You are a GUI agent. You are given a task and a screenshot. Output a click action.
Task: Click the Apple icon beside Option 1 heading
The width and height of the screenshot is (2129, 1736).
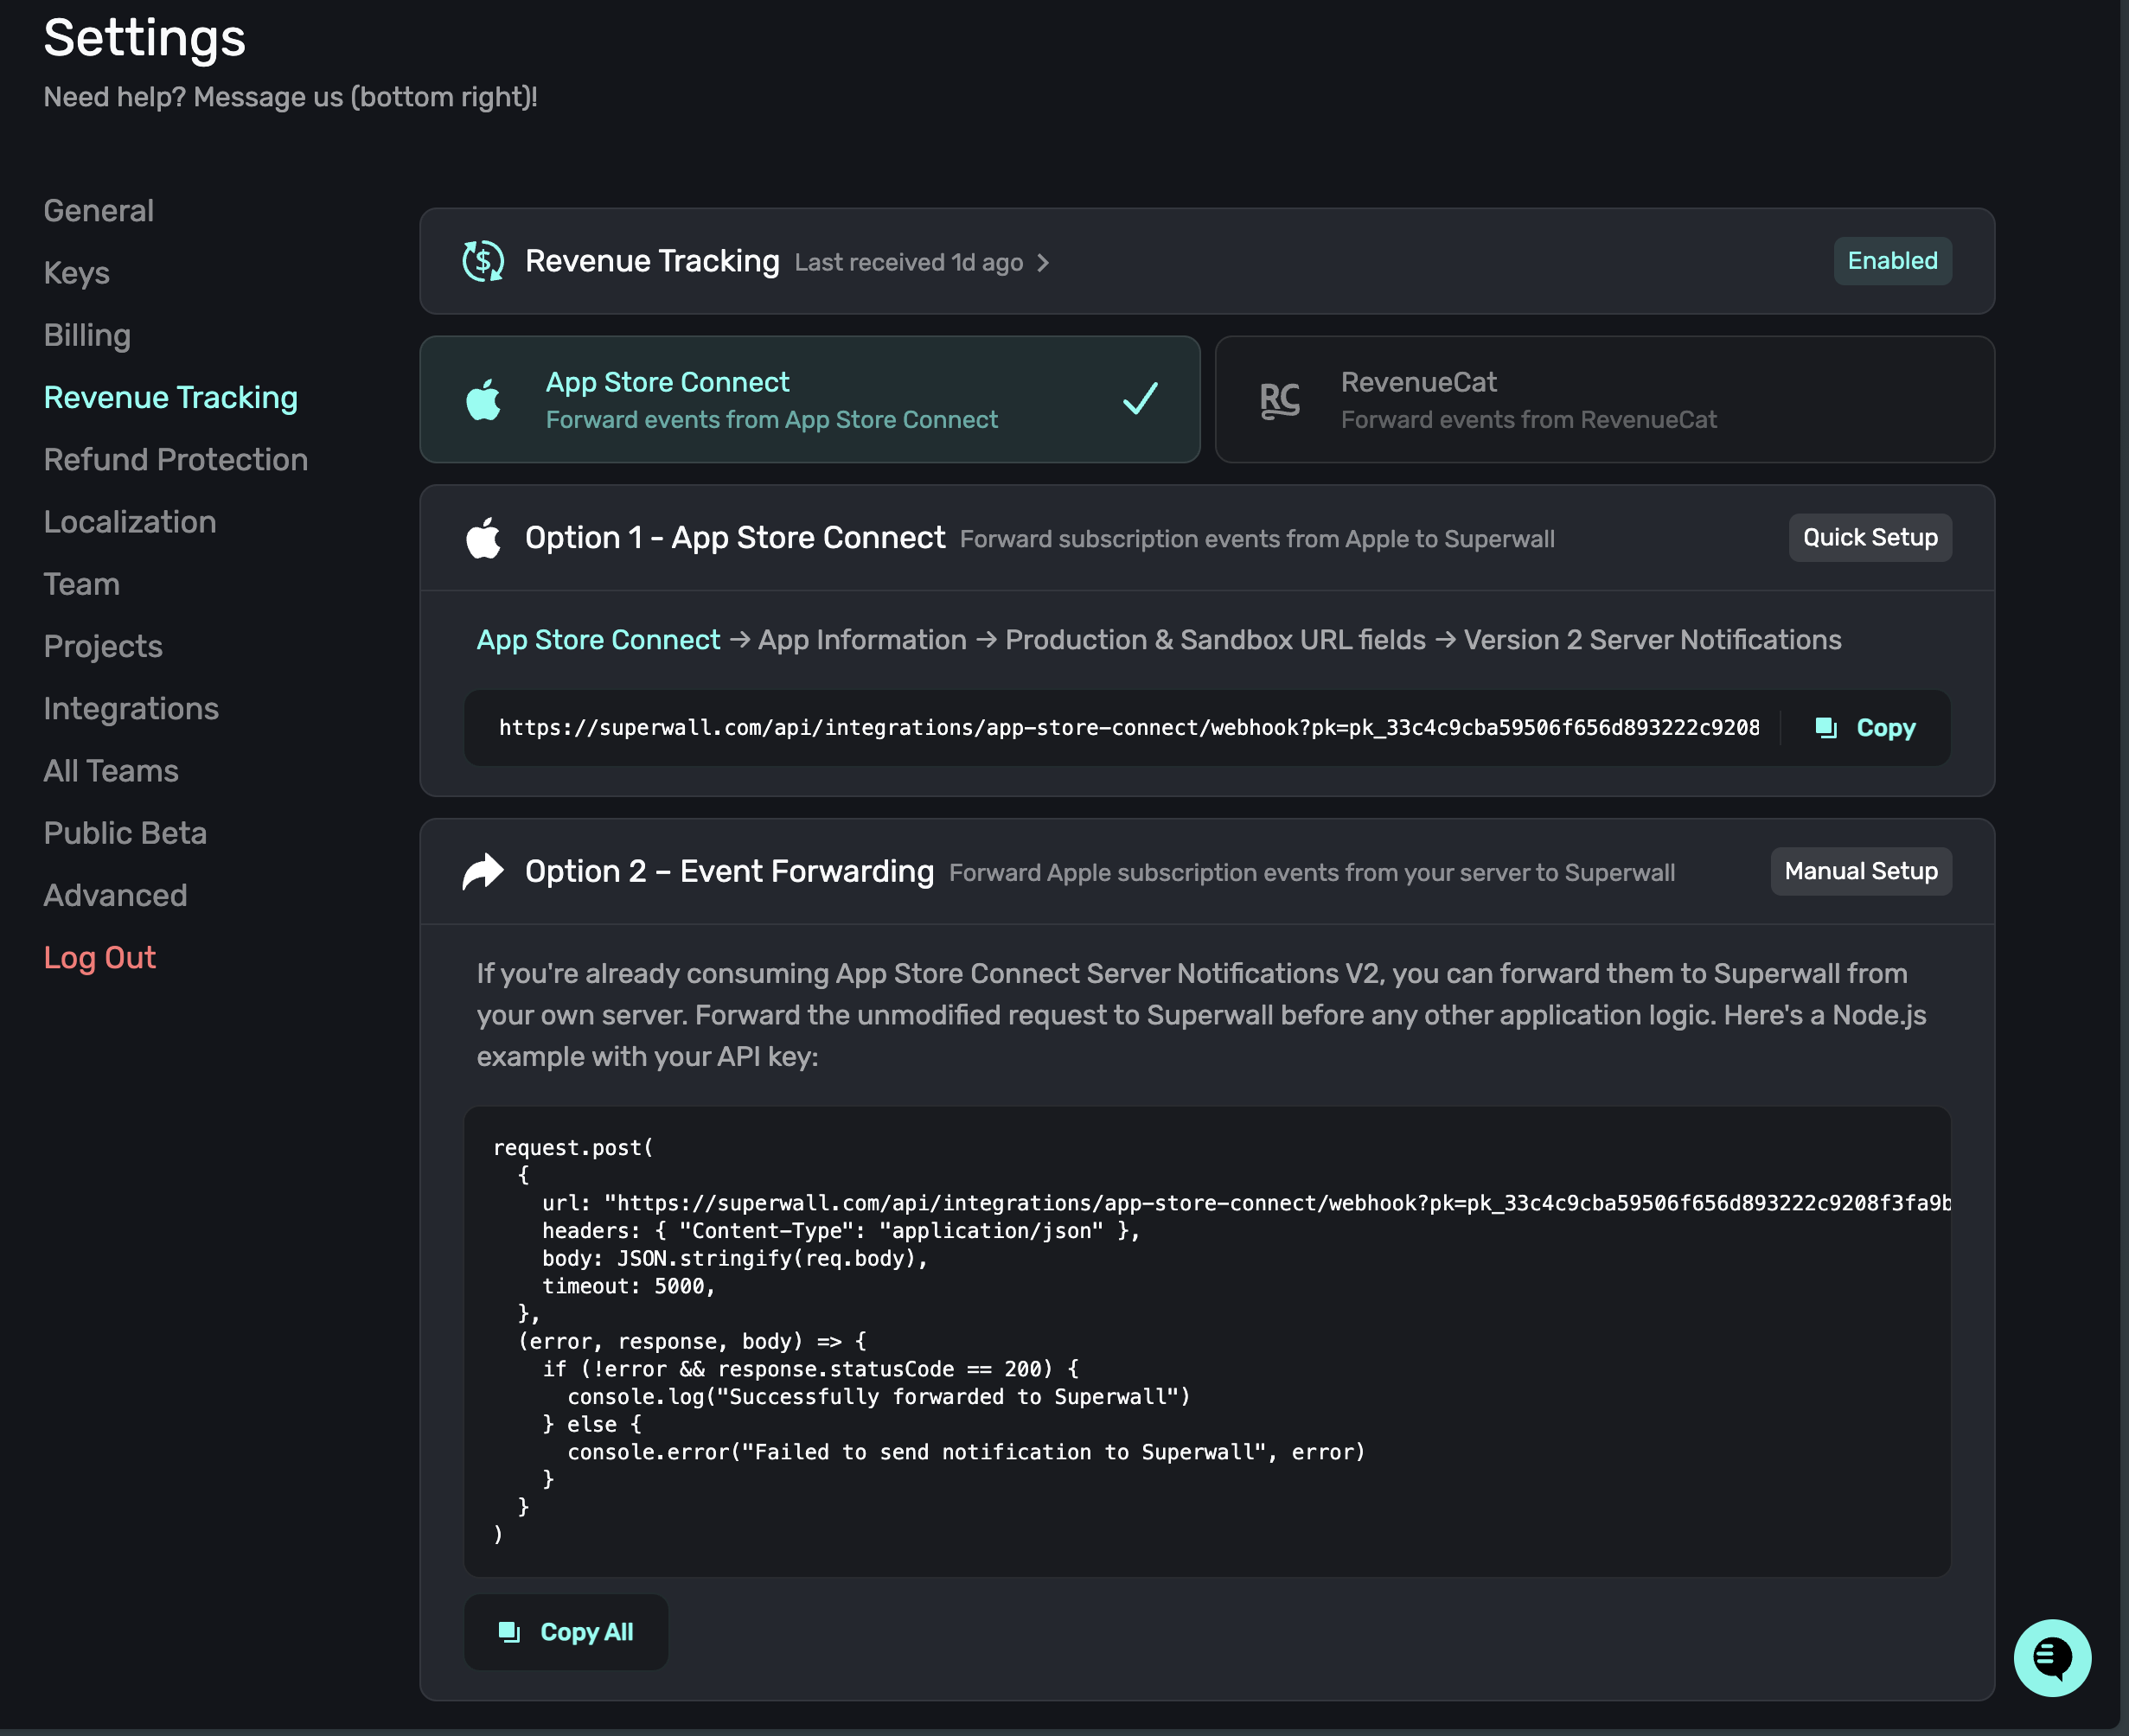[x=484, y=537]
